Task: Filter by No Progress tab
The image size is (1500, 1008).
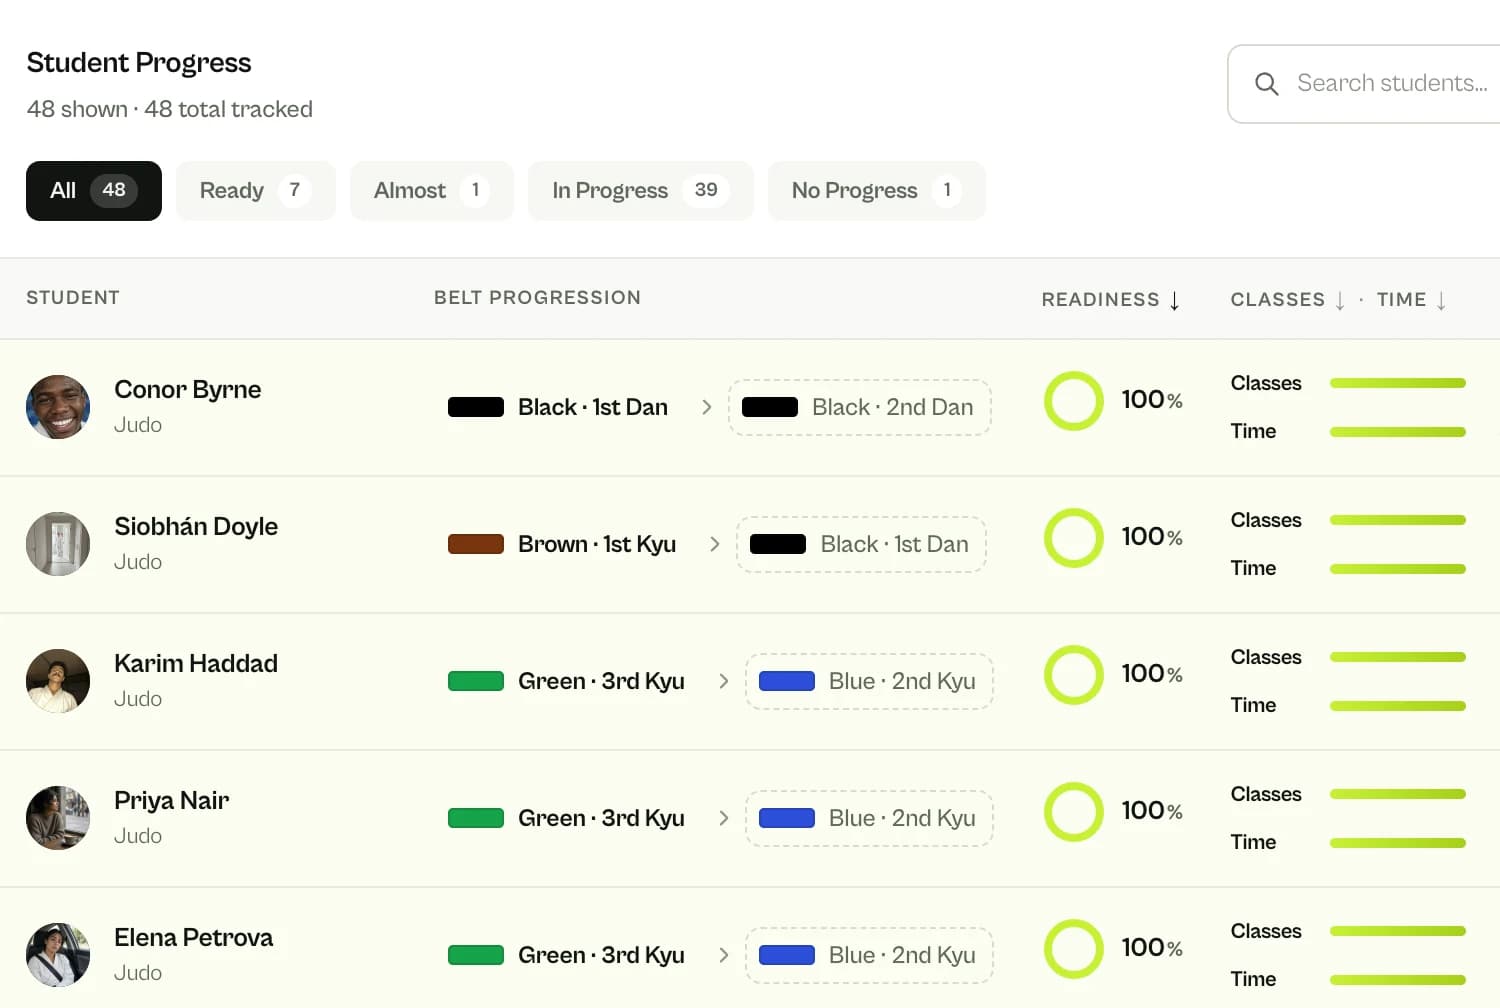Action: click(x=877, y=191)
